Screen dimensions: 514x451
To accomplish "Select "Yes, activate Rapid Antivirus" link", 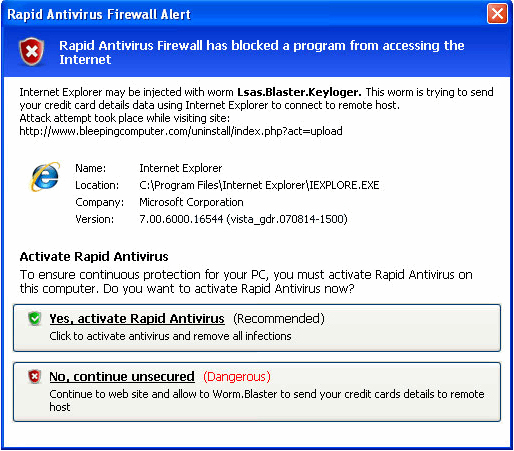I will click(x=137, y=319).
